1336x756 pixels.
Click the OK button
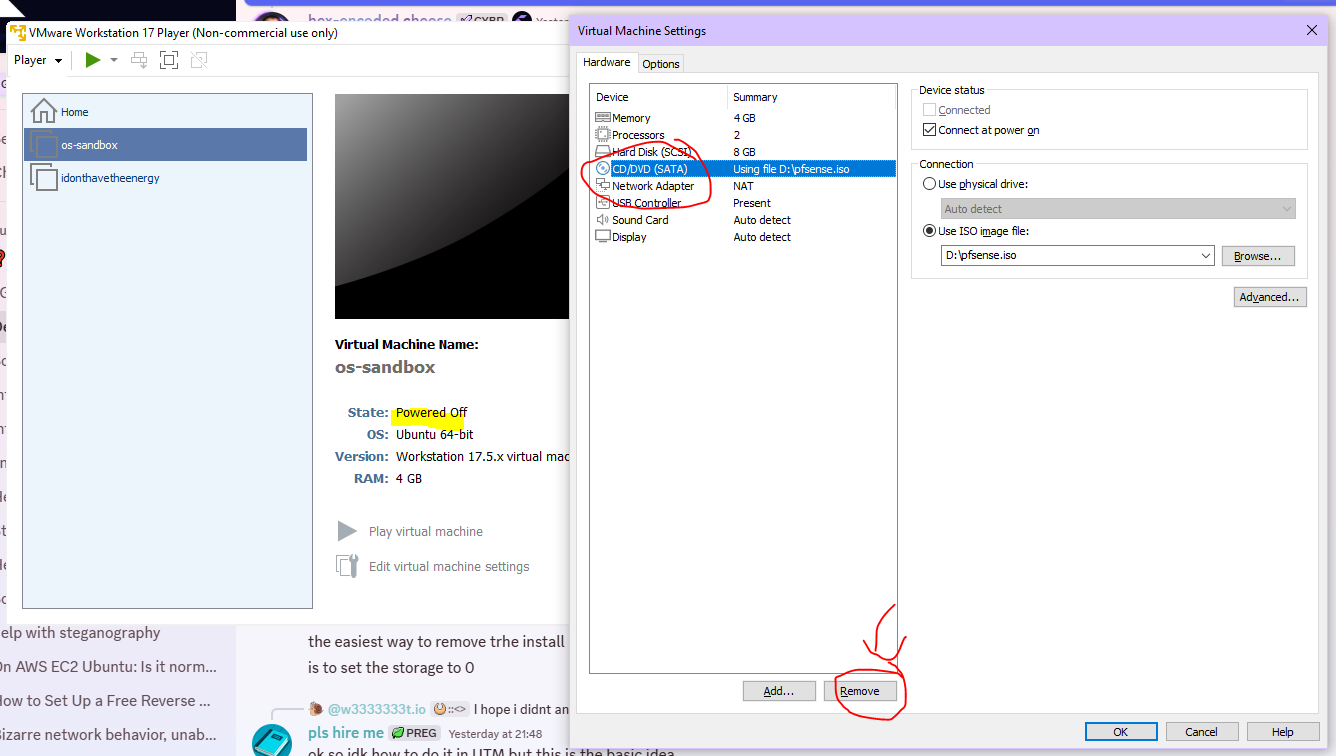pyautogui.click(x=1121, y=732)
